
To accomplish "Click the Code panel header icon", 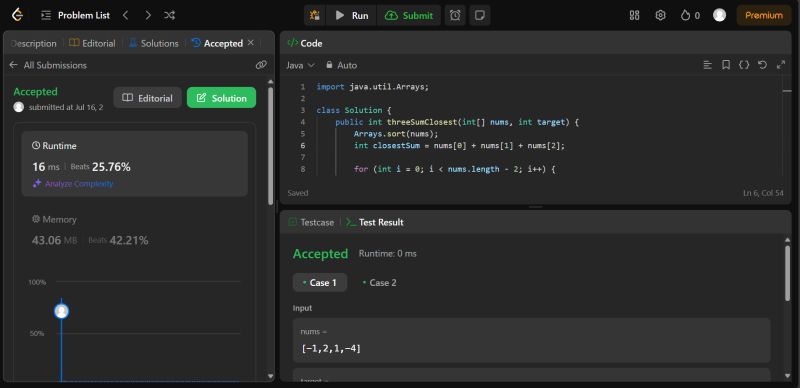I will 292,43.
